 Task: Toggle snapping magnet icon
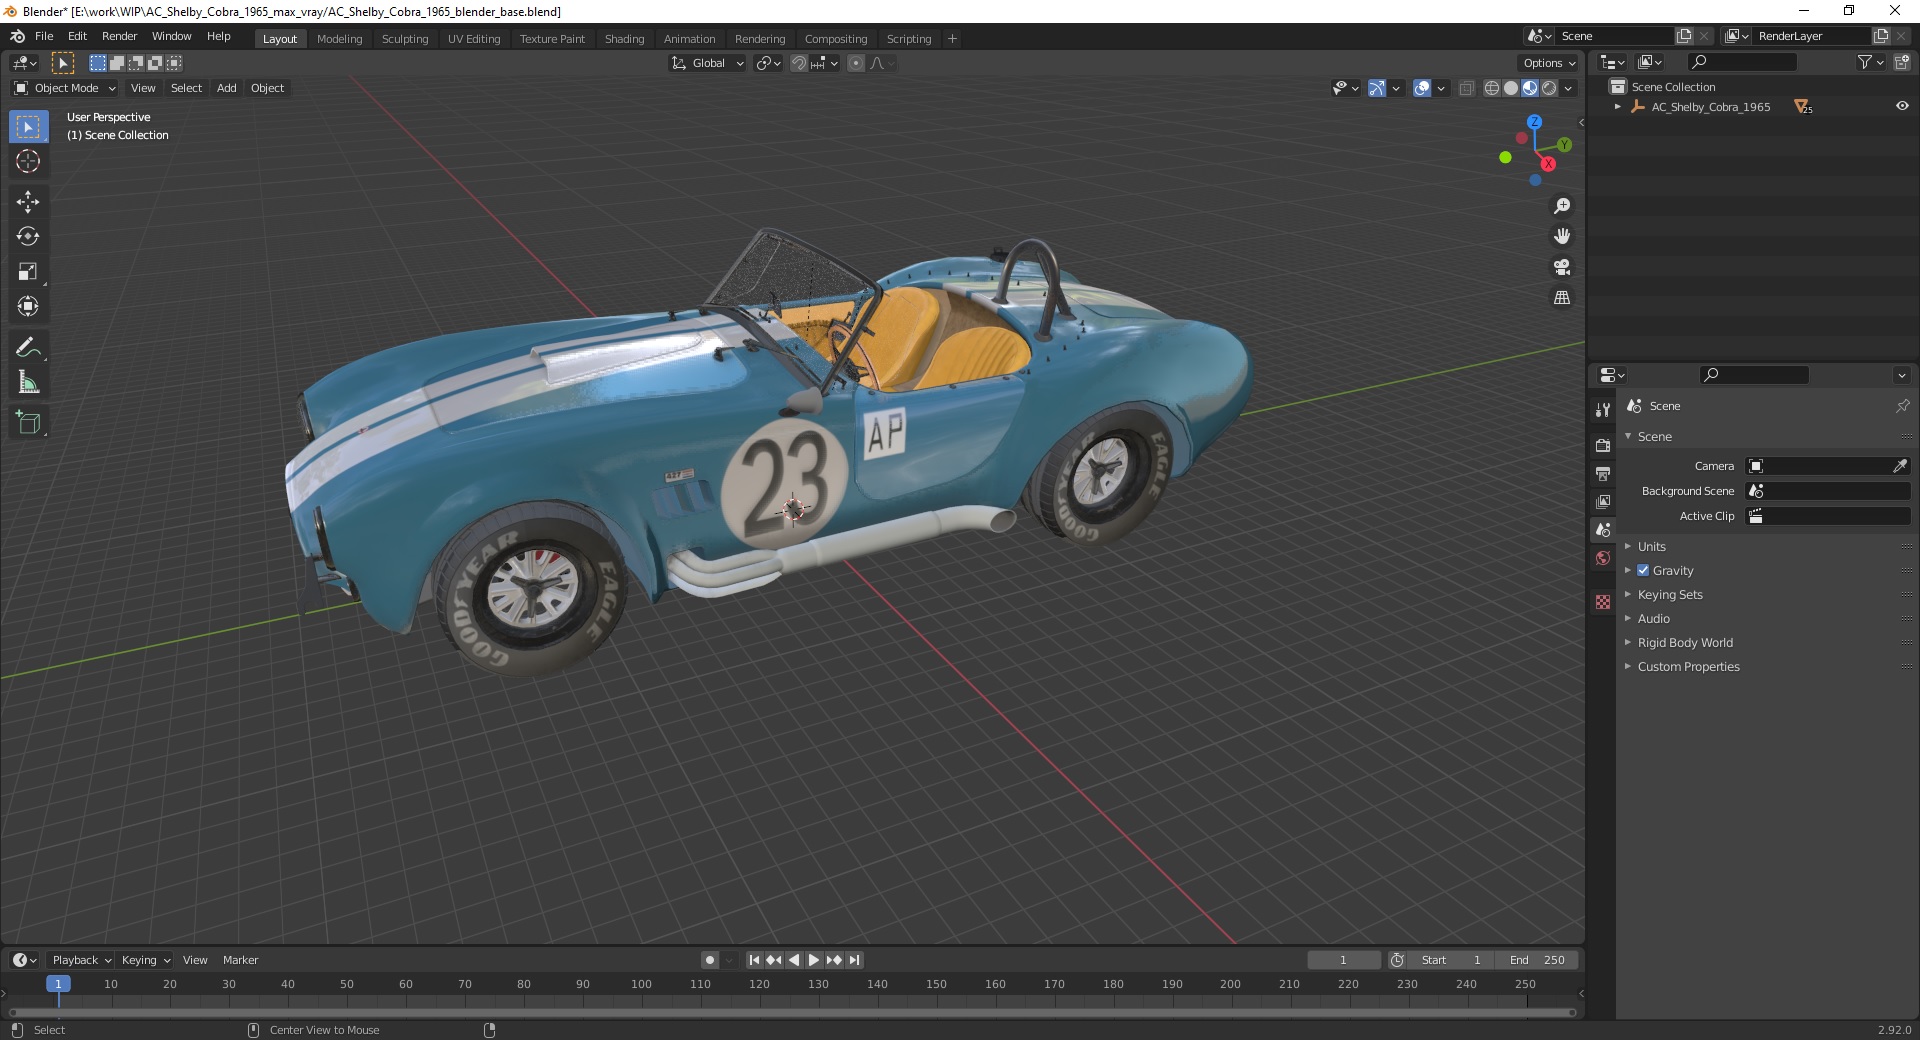pos(799,63)
